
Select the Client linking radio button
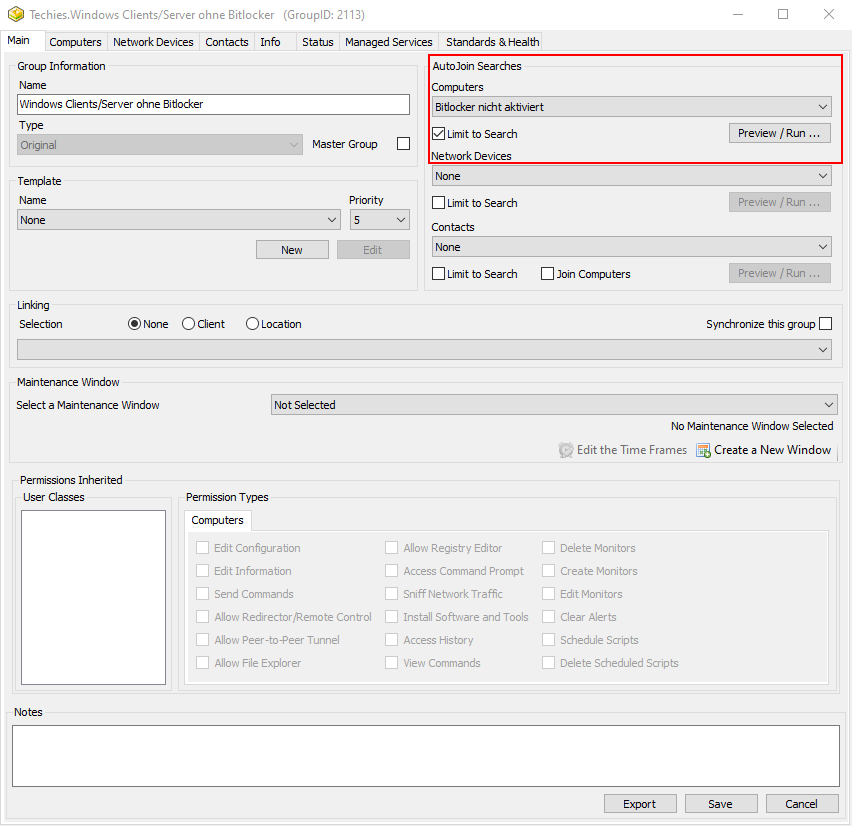(x=189, y=324)
